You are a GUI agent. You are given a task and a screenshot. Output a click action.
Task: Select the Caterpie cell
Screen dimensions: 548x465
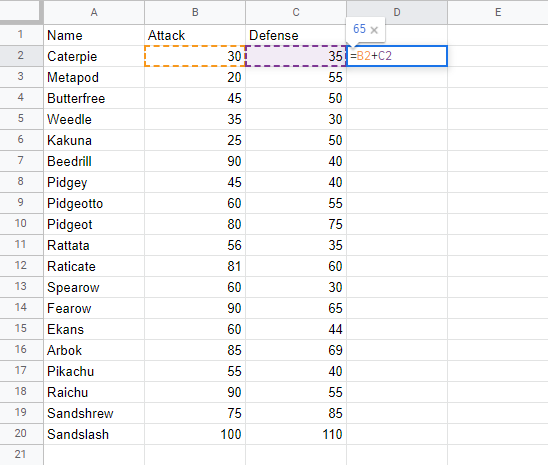pos(94,56)
